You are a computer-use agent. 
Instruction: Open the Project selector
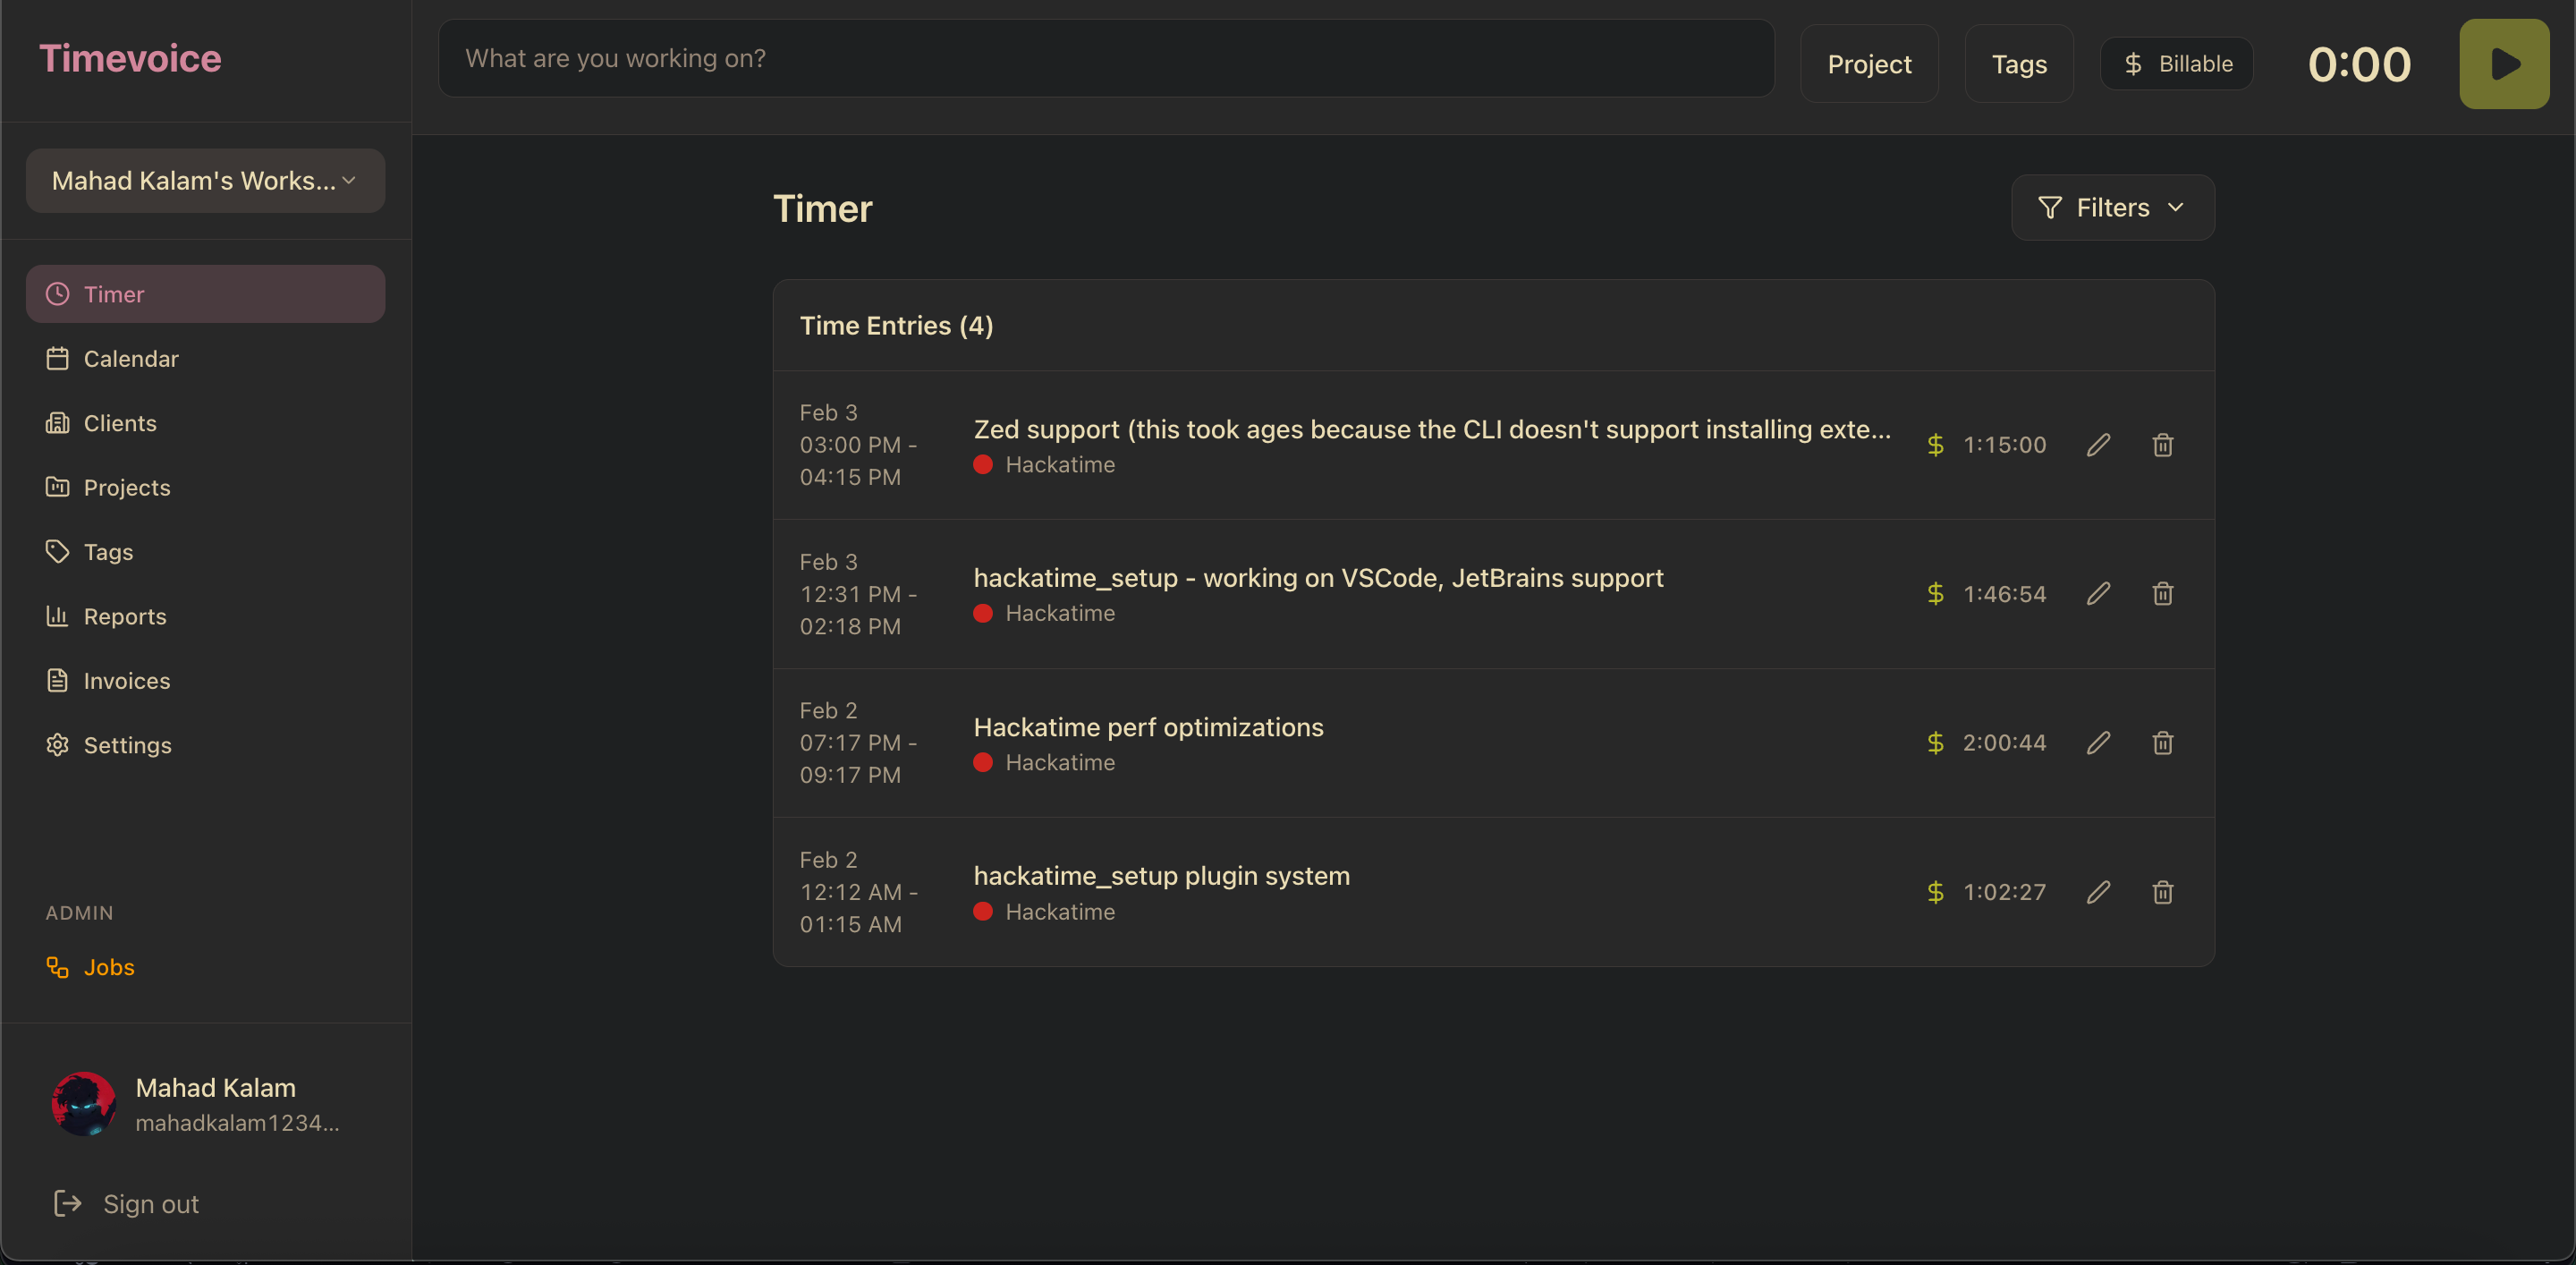tap(1868, 64)
